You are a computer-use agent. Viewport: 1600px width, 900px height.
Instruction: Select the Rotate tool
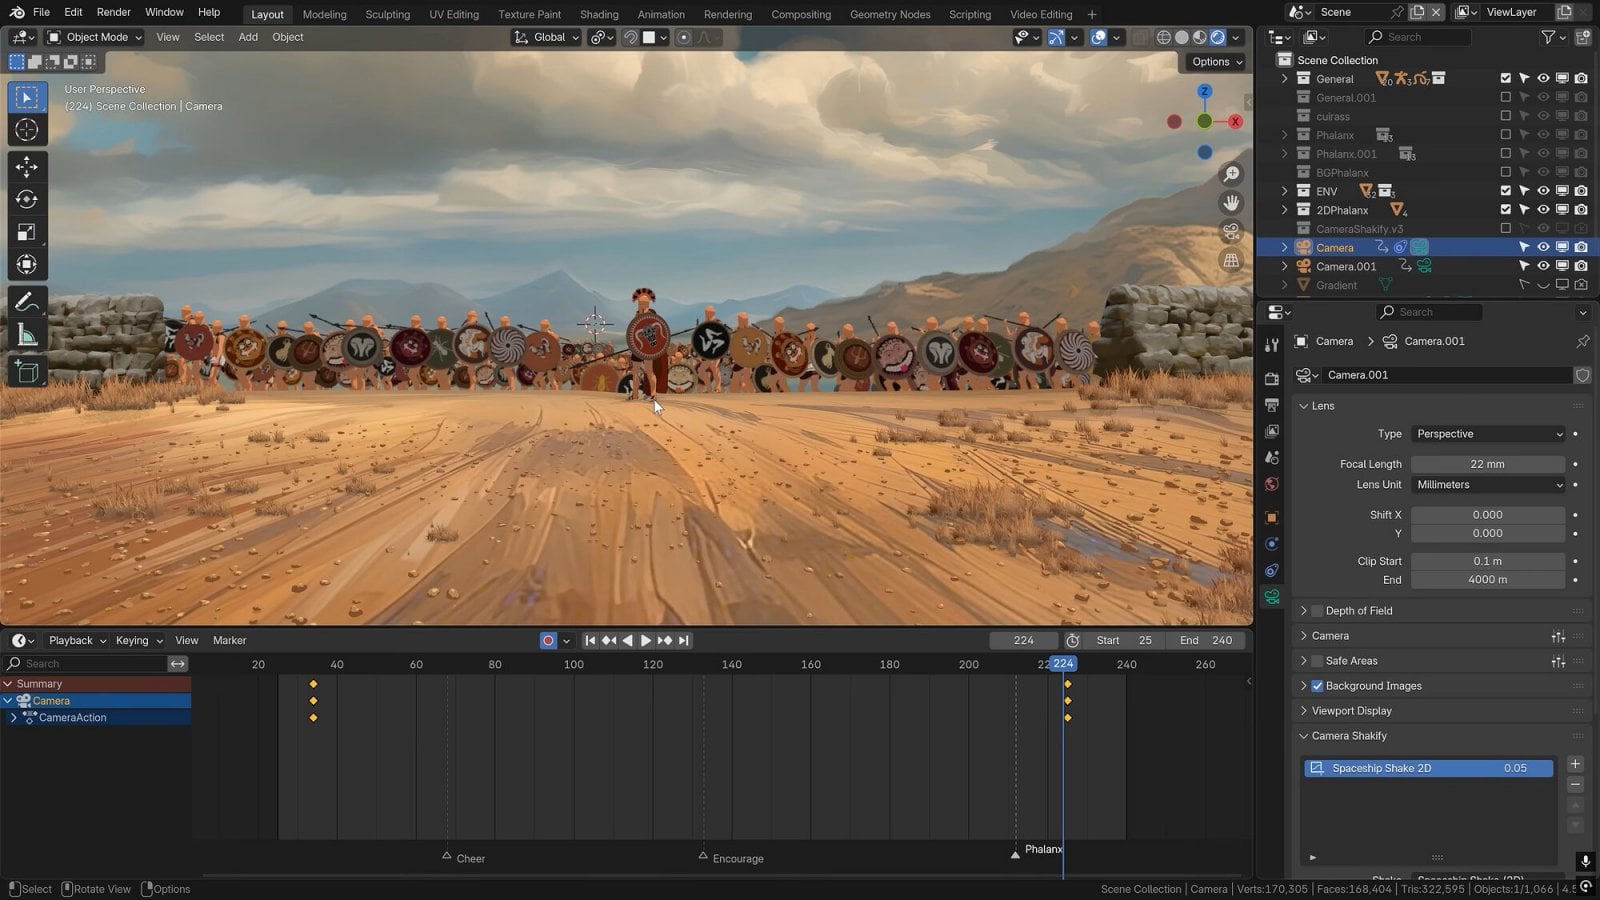pos(27,199)
